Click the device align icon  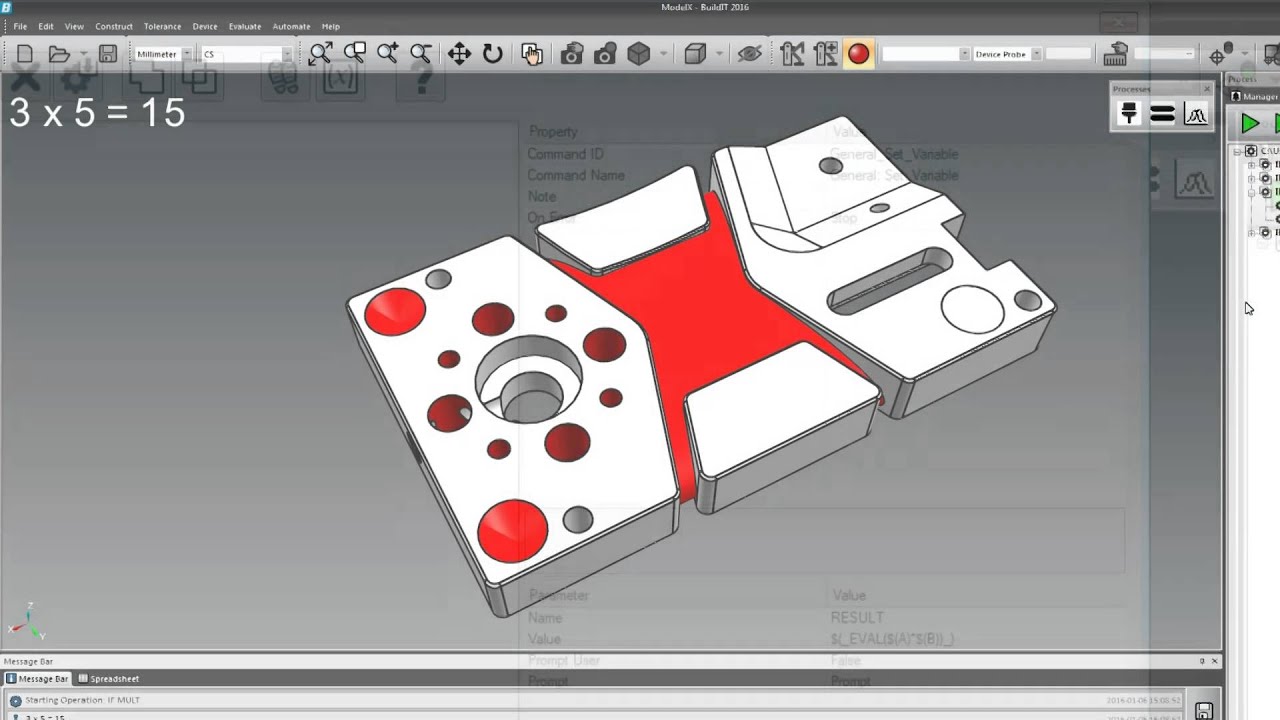793,54
